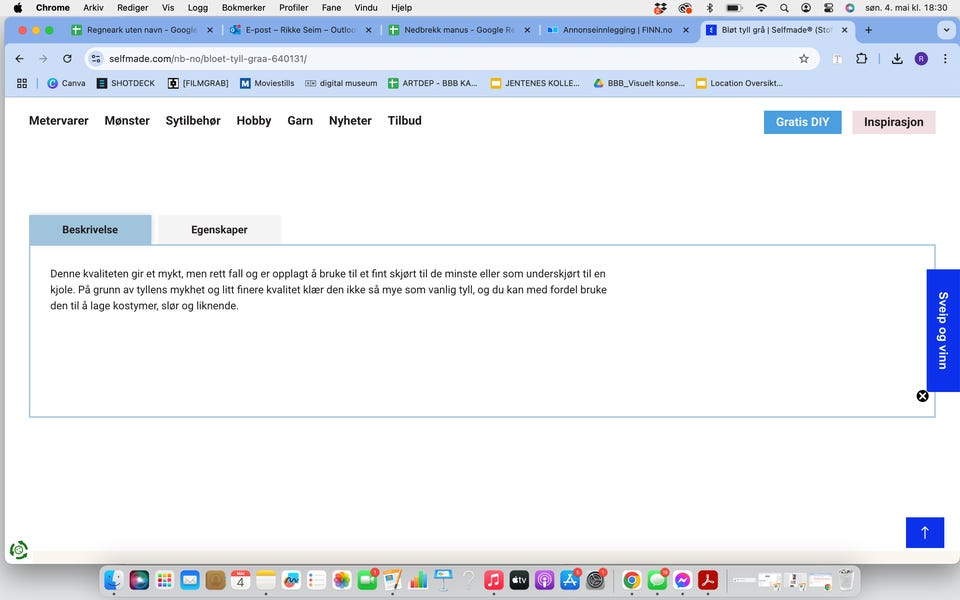Open the Chrome extensions puzzle icon
Viewport: 960px width, 600px height.
[861, 59]
